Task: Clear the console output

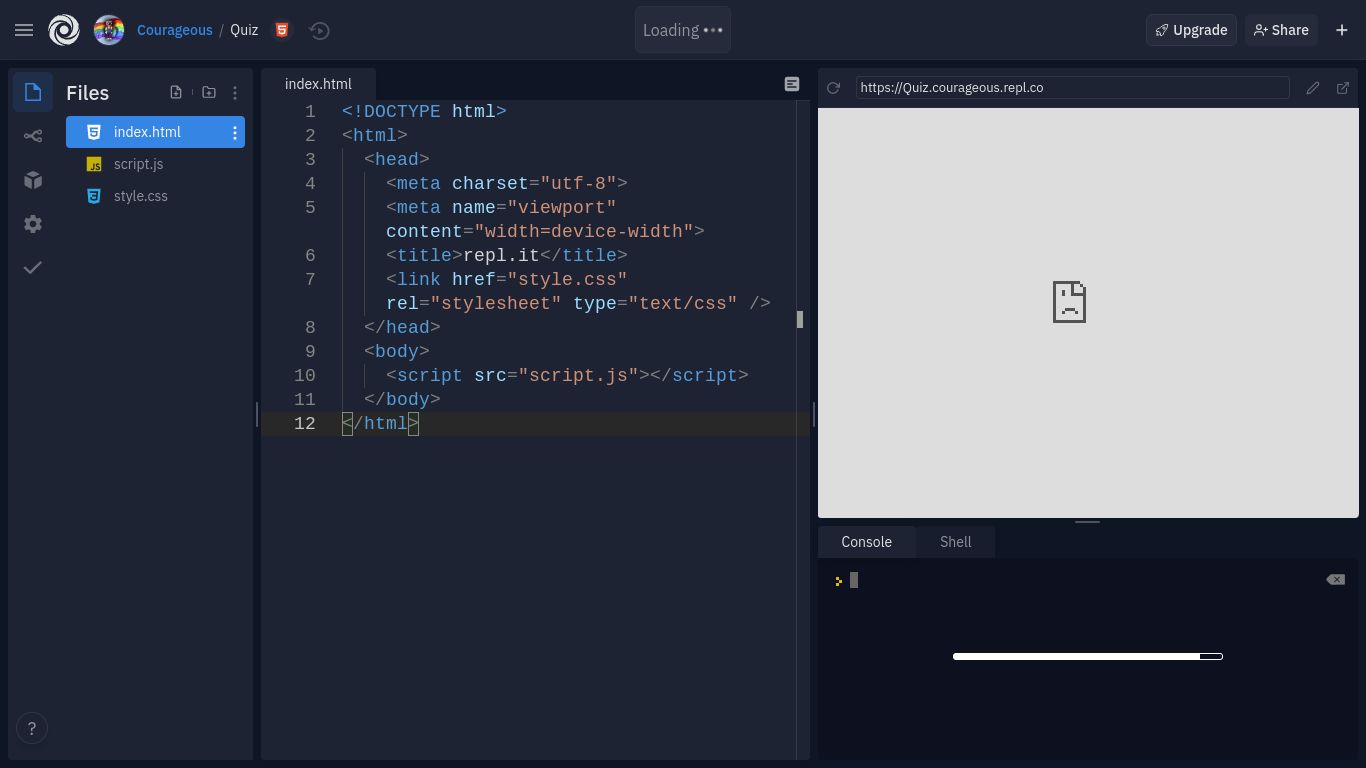Action: pyautogui.click(x=1336, y=580)
